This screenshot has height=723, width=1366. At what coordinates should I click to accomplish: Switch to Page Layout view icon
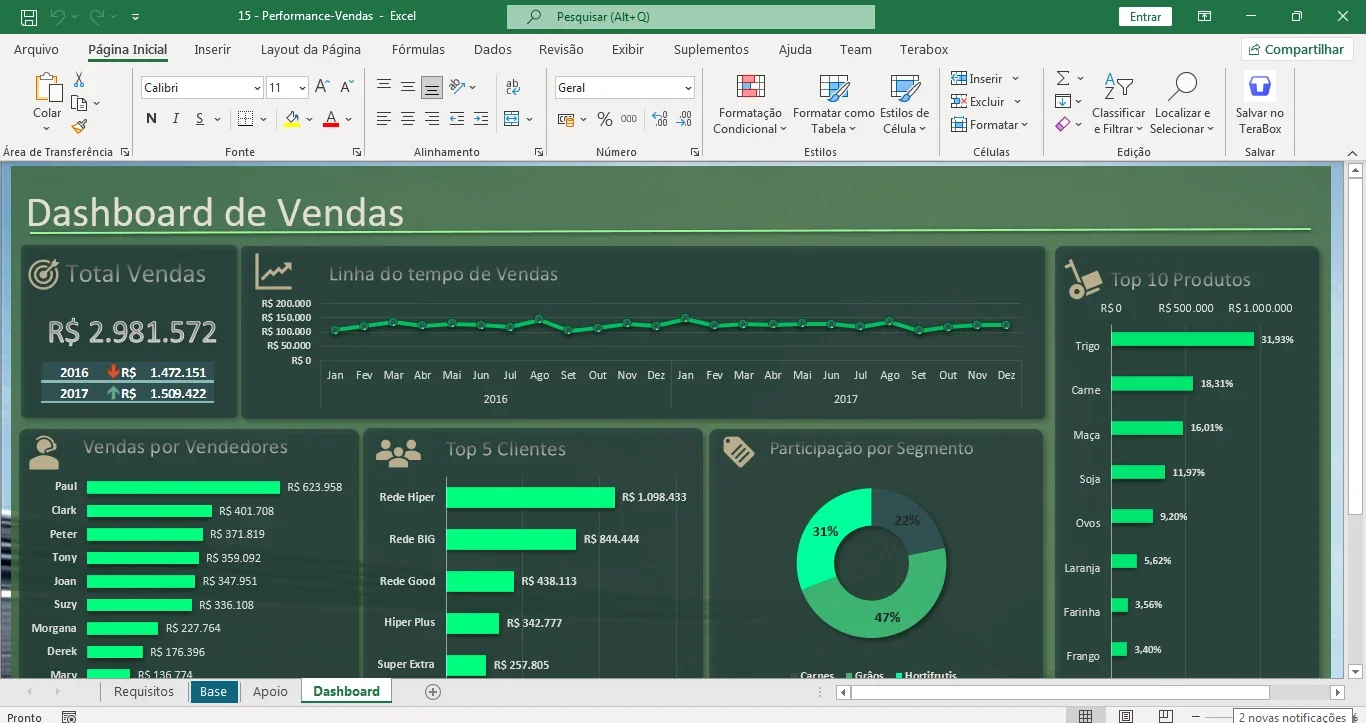click(1126, 716)
